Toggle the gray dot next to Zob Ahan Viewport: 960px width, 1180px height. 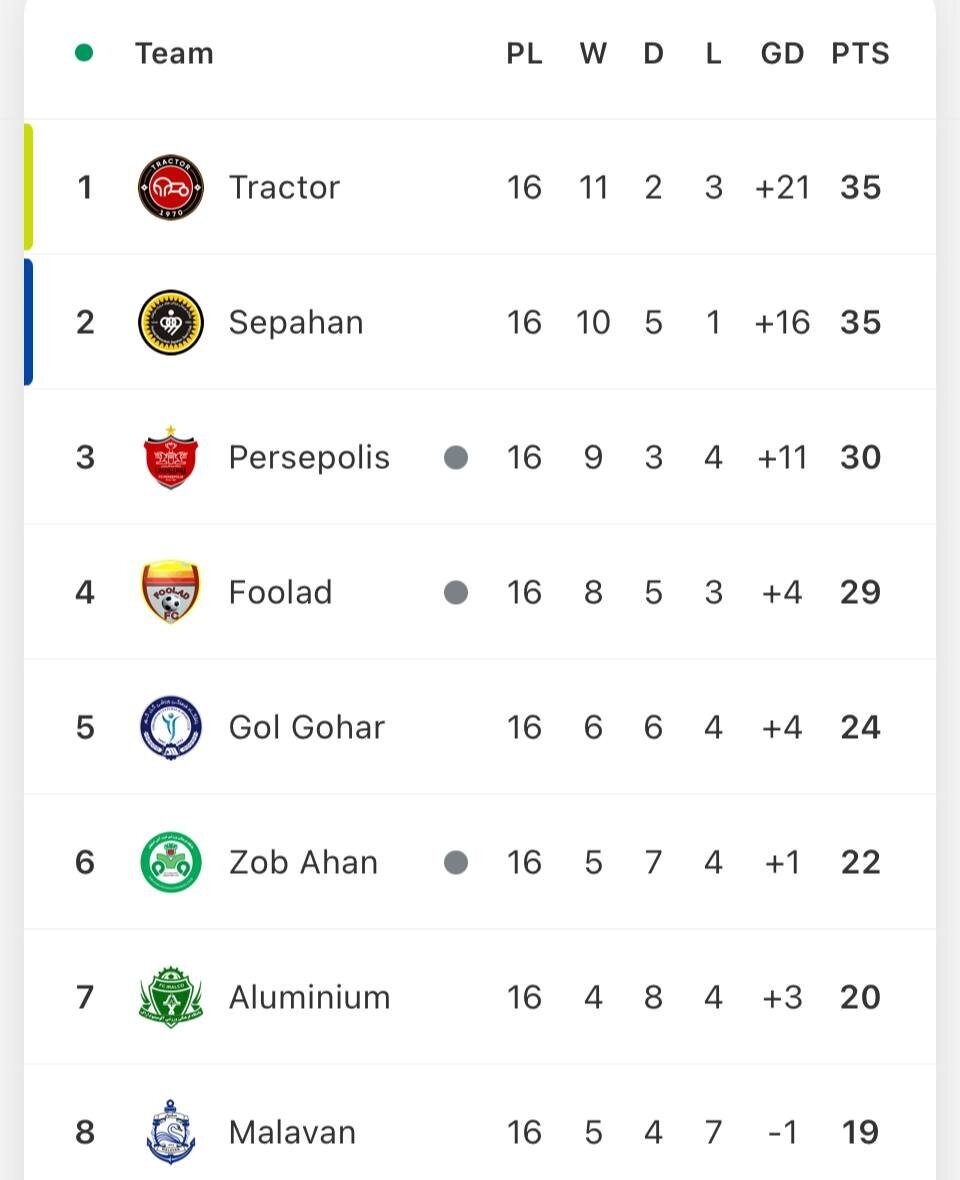tap(456, 862)
